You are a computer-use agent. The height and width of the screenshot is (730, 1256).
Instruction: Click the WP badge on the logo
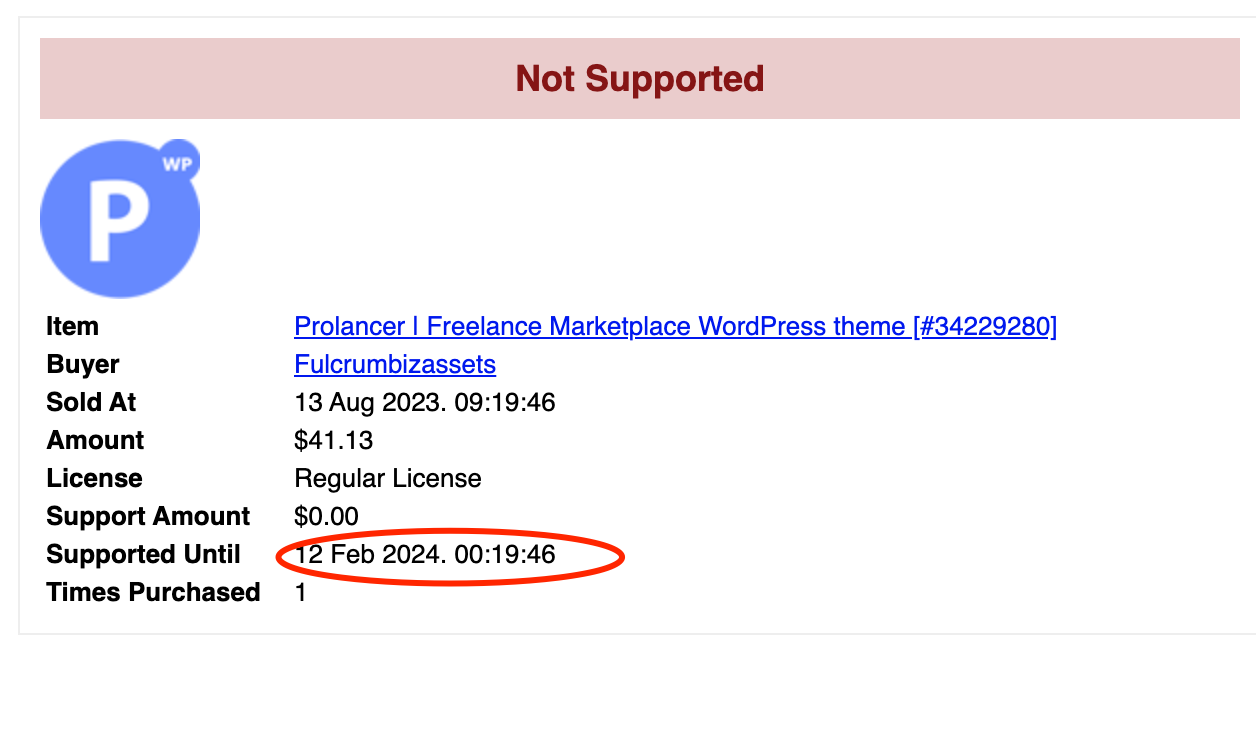coord(177,163)
